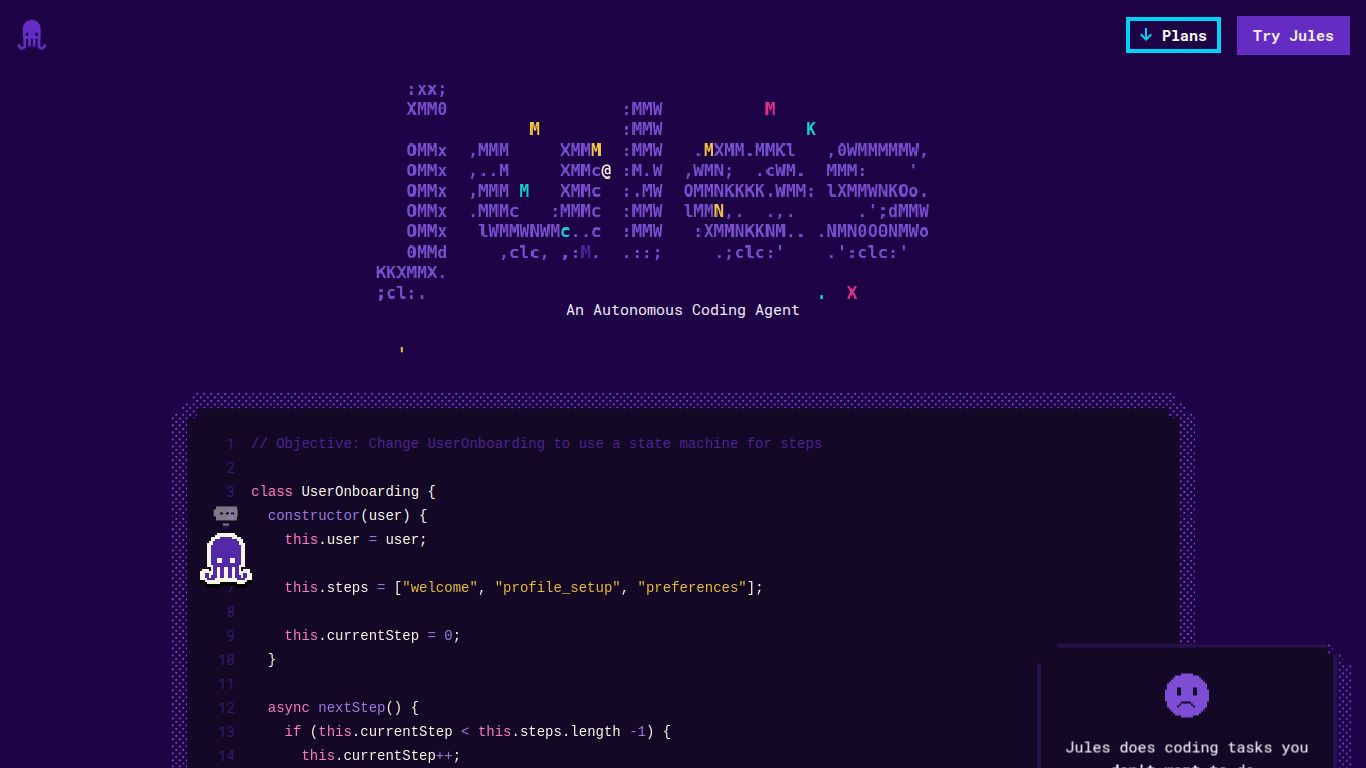Click the 'this.currentStep = 0;' line
The image size is (1366, 768).
372,635
